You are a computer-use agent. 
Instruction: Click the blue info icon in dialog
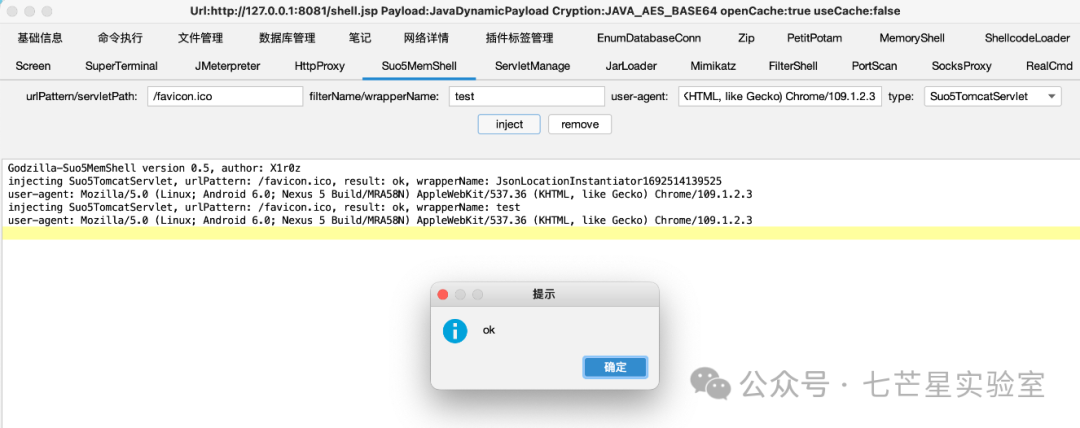(455, 331)
